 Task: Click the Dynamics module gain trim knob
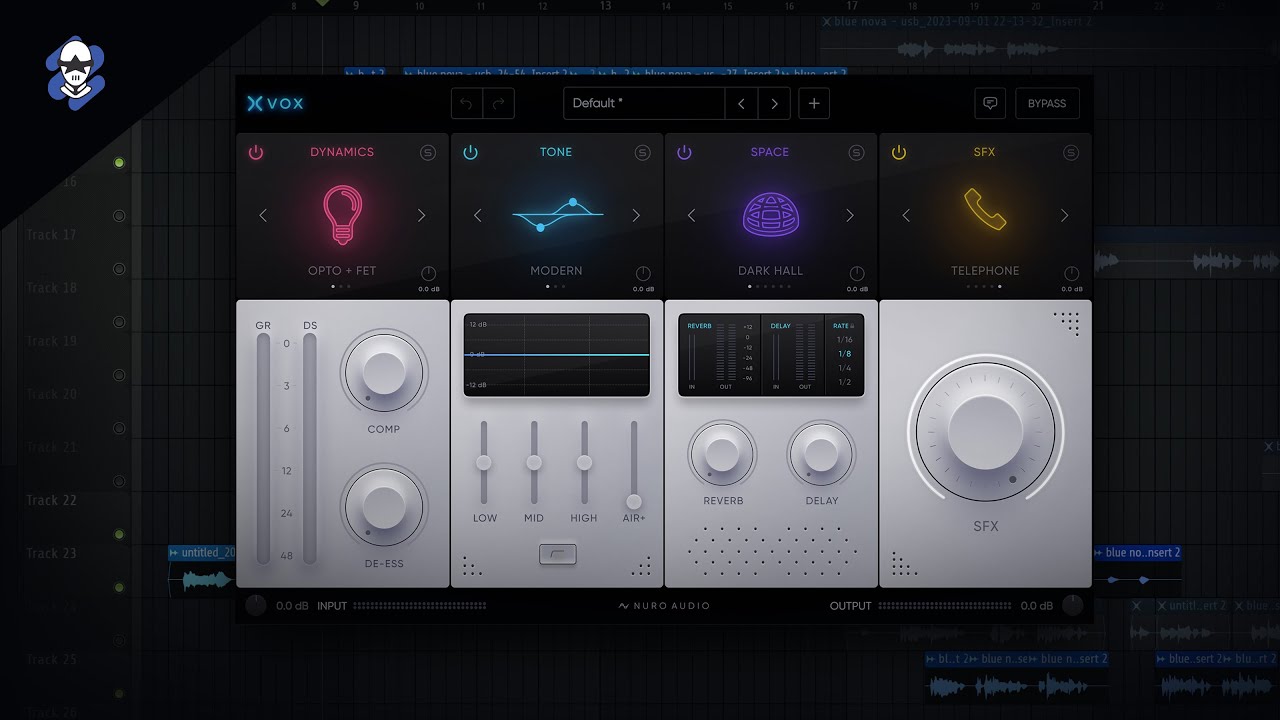(428, 274)
